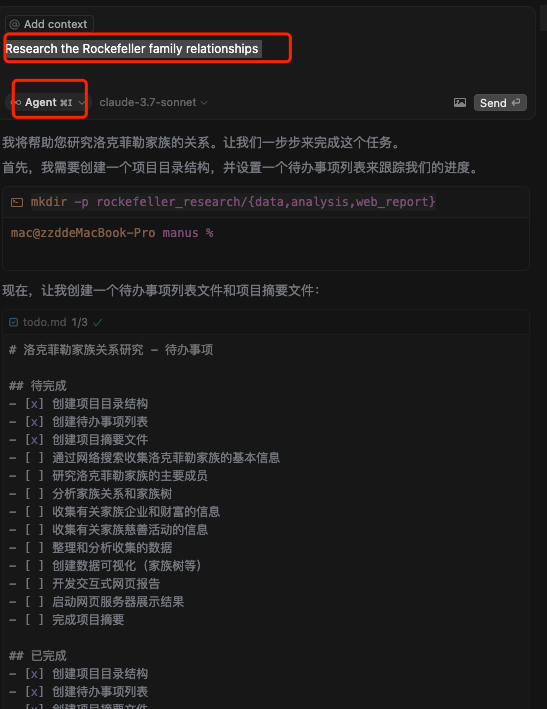
Task: Click checkbox for 研究洛克菲勒家族的主要成员
Action: [34, 476]
